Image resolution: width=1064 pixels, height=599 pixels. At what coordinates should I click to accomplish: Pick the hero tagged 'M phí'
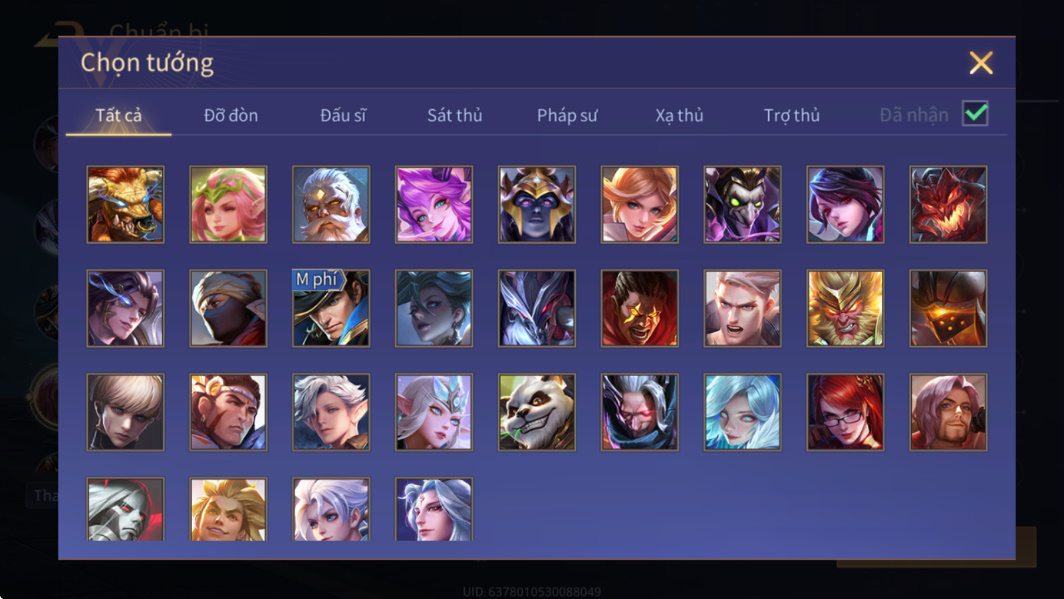pos(331,308)
